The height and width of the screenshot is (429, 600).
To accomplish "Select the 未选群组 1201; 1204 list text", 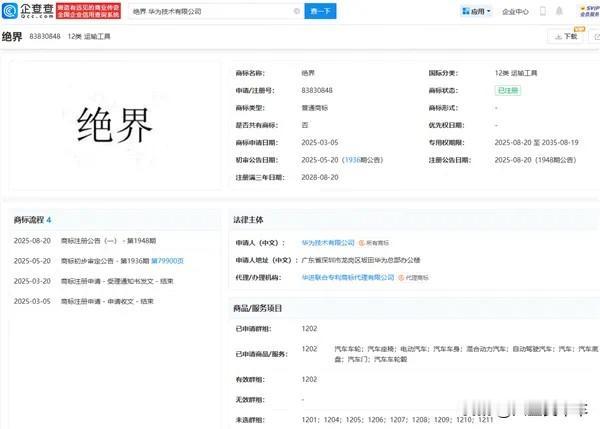I will pyautogui.click(x=397, y=420).
